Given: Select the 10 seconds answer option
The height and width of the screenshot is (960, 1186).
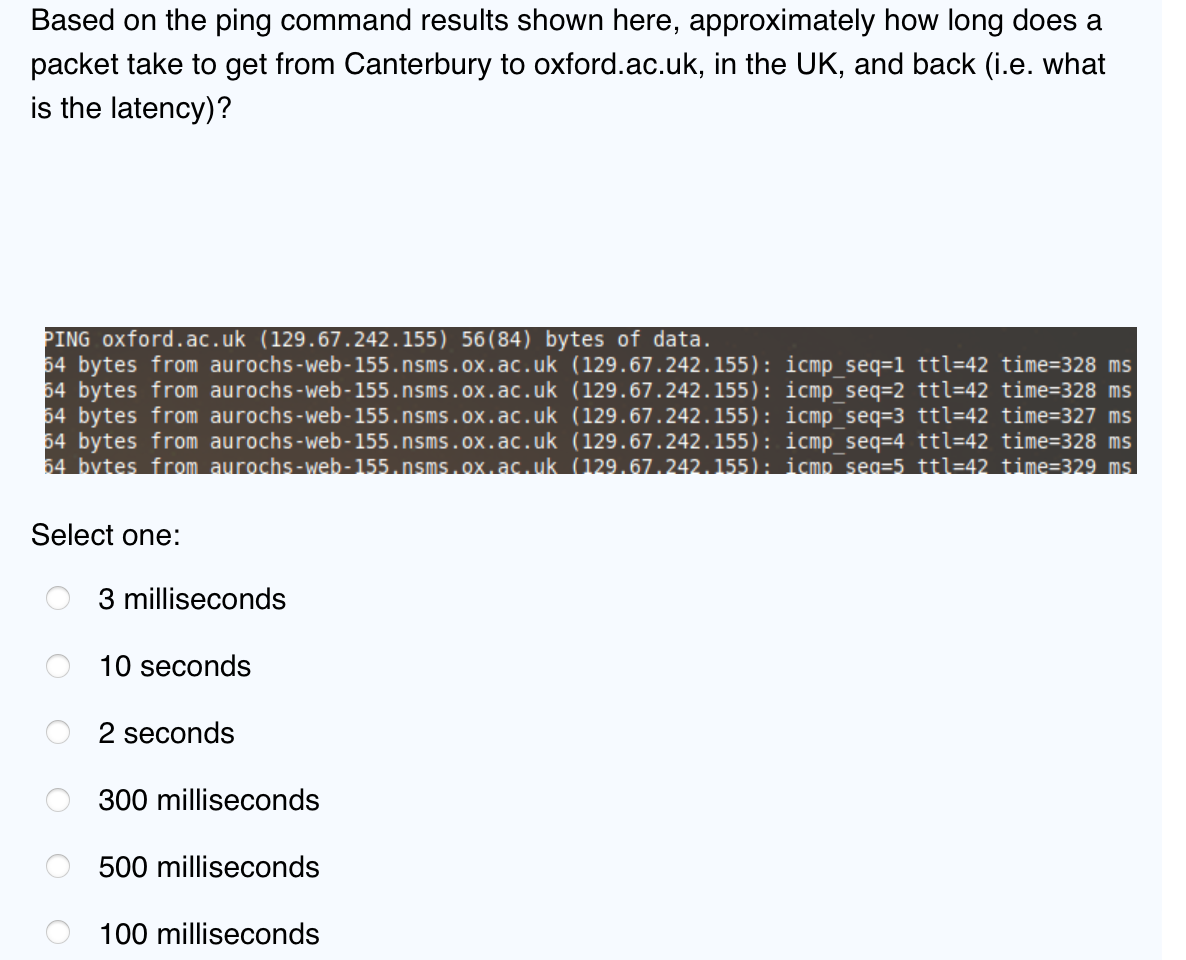Looking at the screenshot, I should (57, 665).
